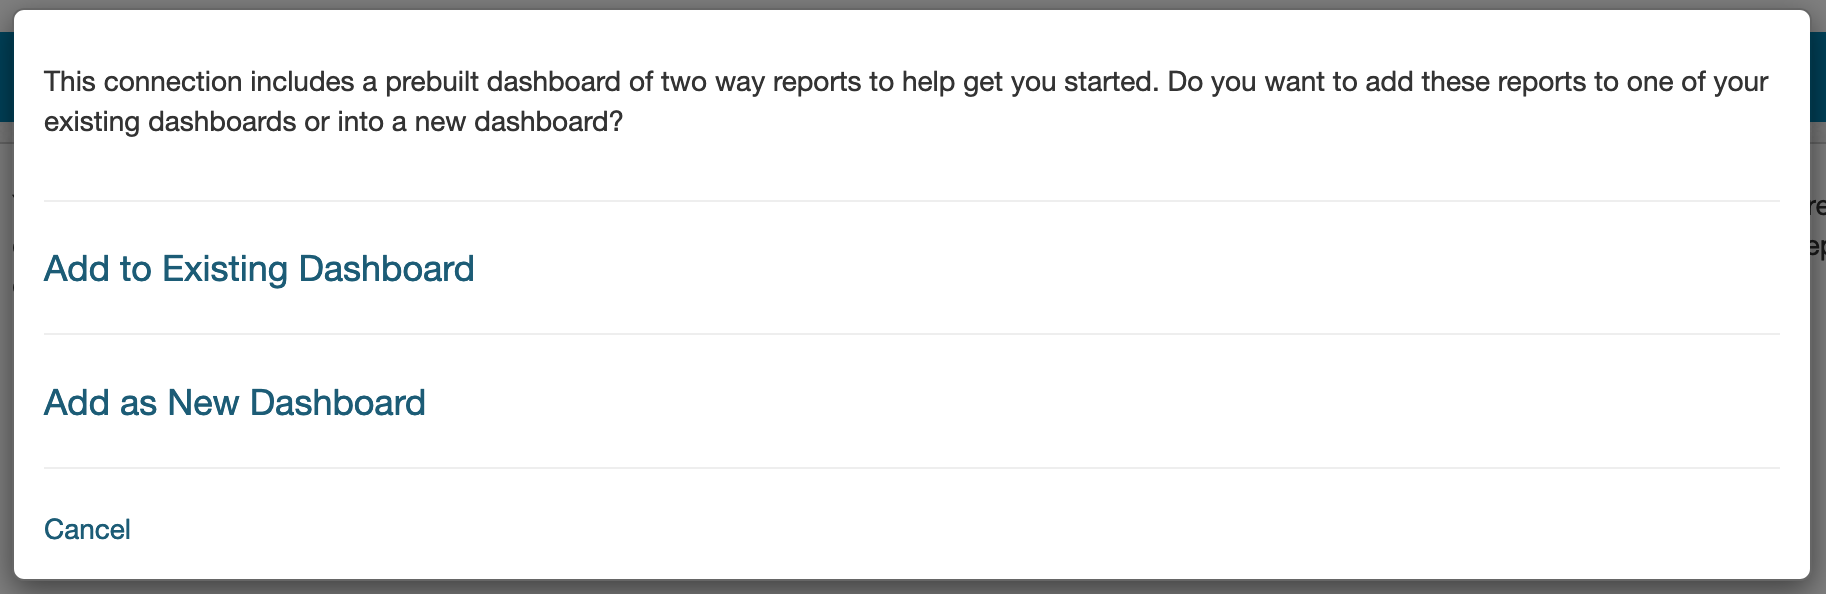Click the dimmed backdrop right of dialog
This screenshot has width=1826, height=594.
[x=1818, y=400]
